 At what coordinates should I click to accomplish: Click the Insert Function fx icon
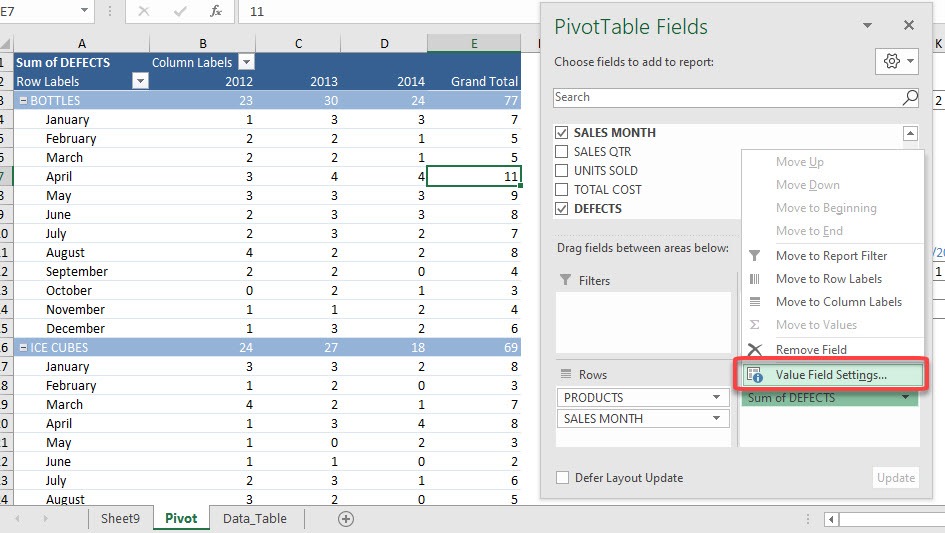coord(216,11)
